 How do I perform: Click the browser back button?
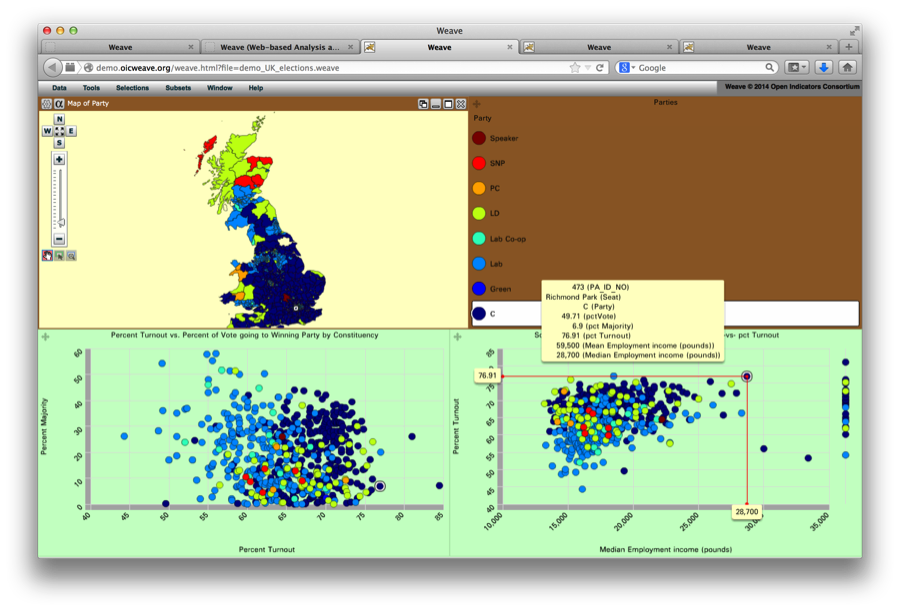point(52,68)
